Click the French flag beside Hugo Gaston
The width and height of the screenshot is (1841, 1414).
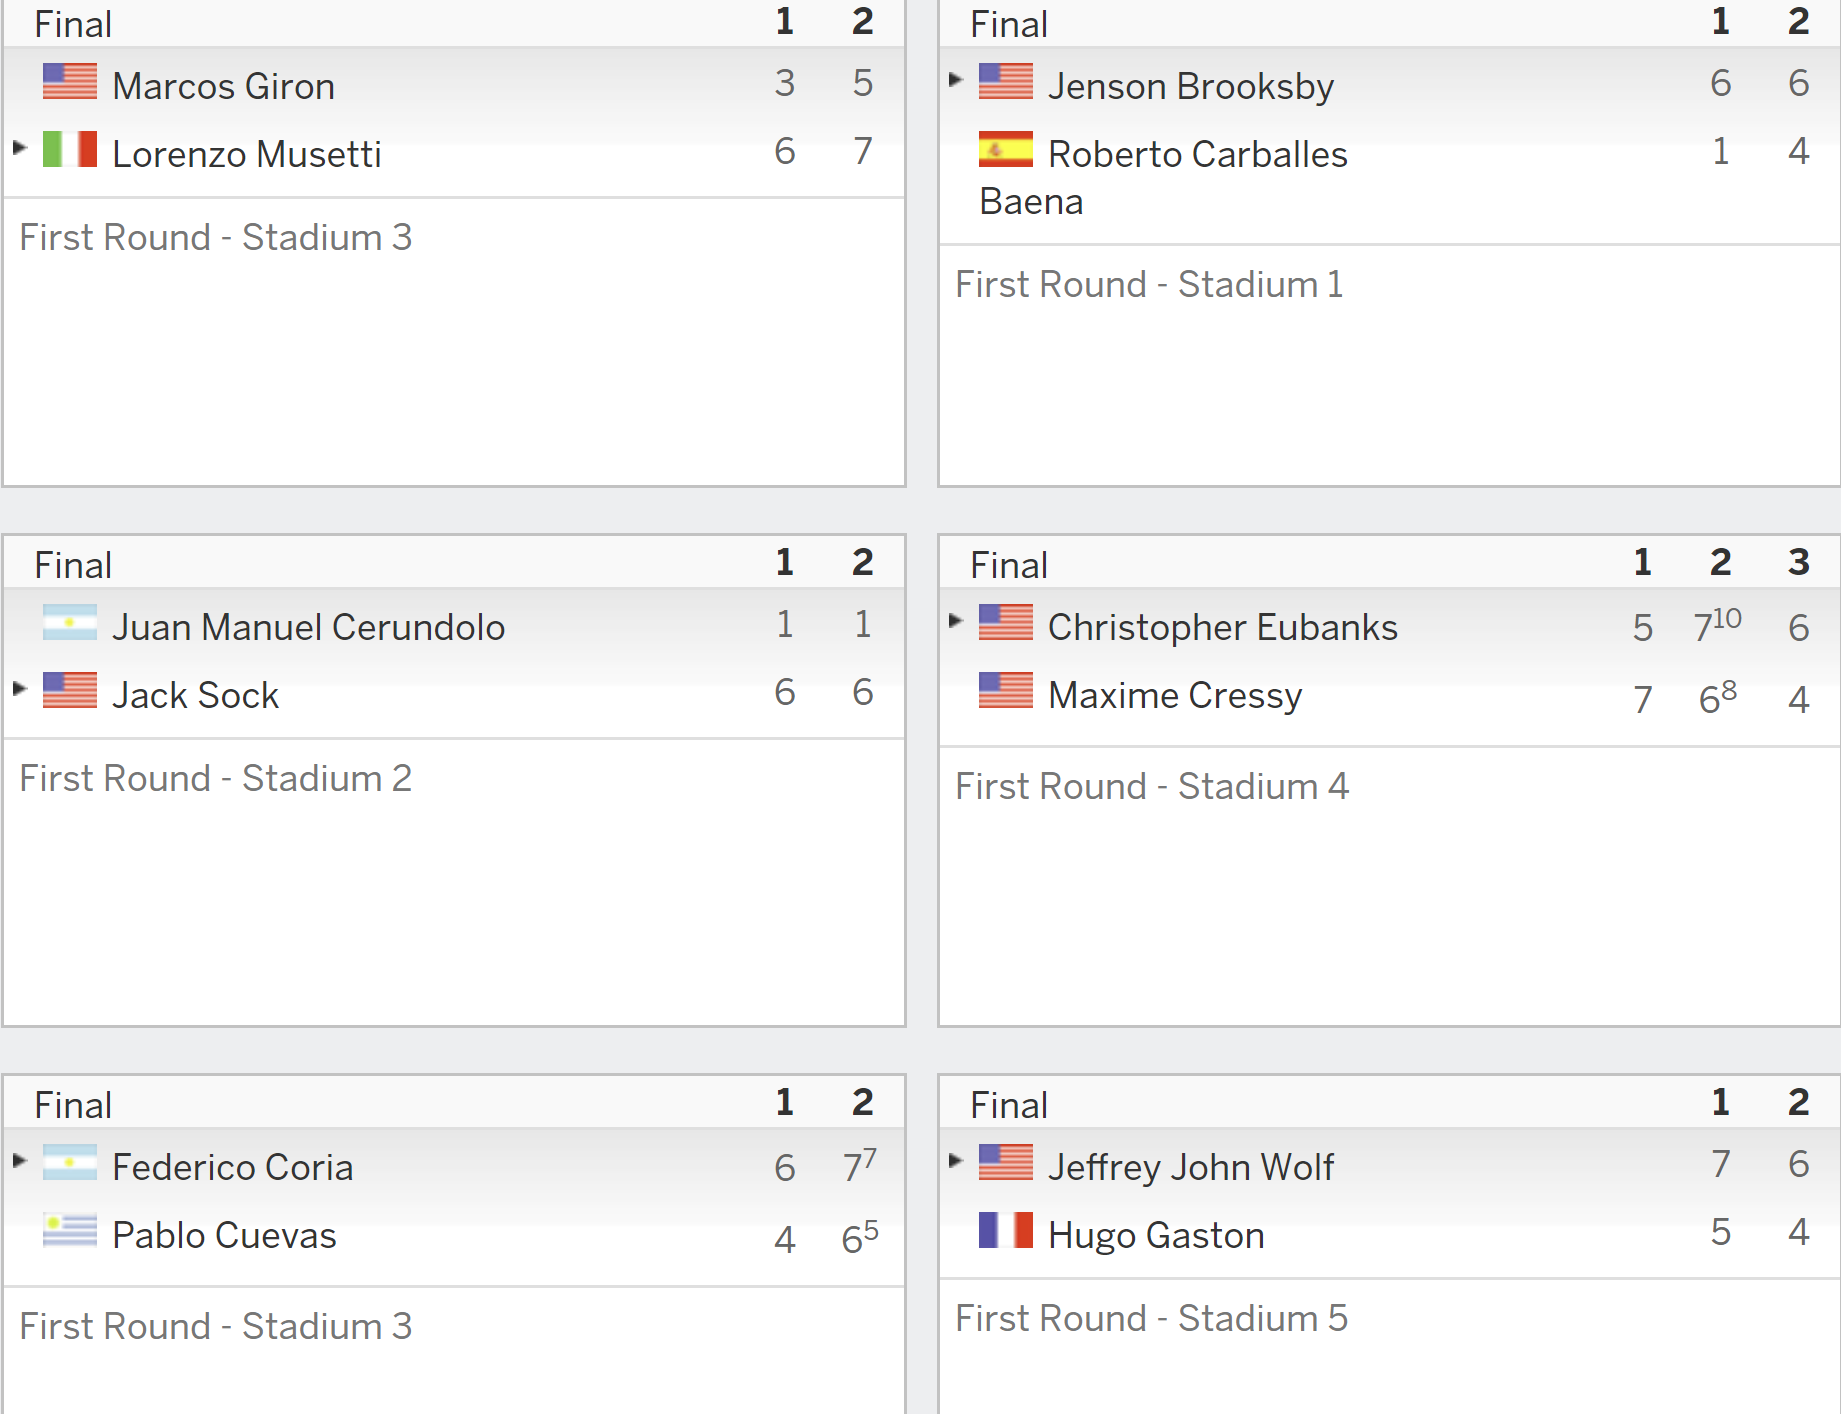pos(1006,1230)
